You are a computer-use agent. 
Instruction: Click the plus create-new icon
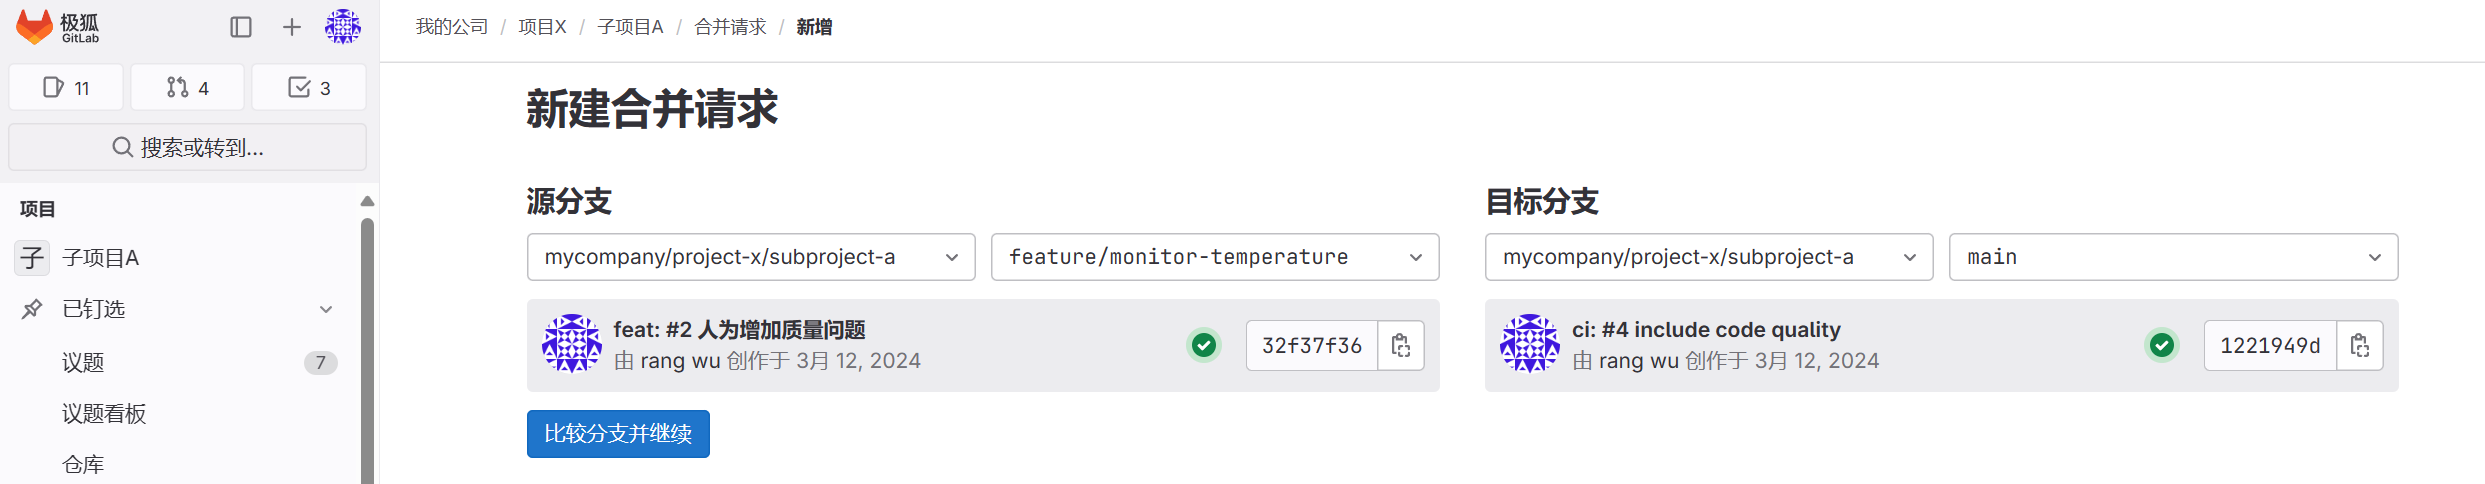291,27
